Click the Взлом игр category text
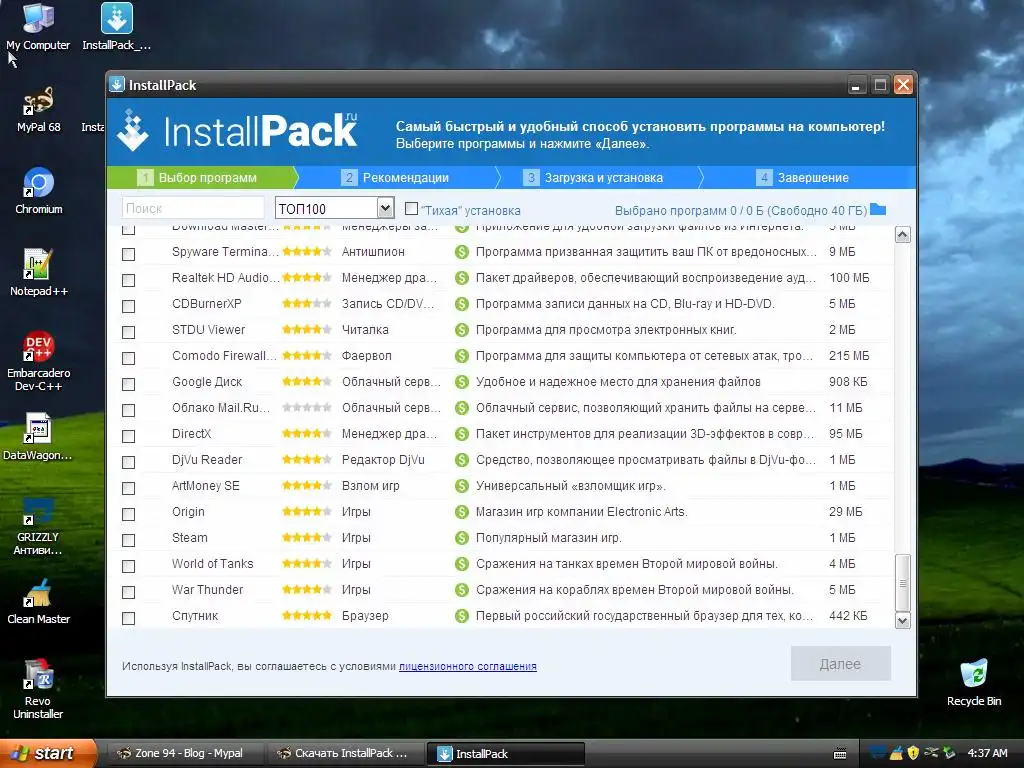 [x=370, y=486]
